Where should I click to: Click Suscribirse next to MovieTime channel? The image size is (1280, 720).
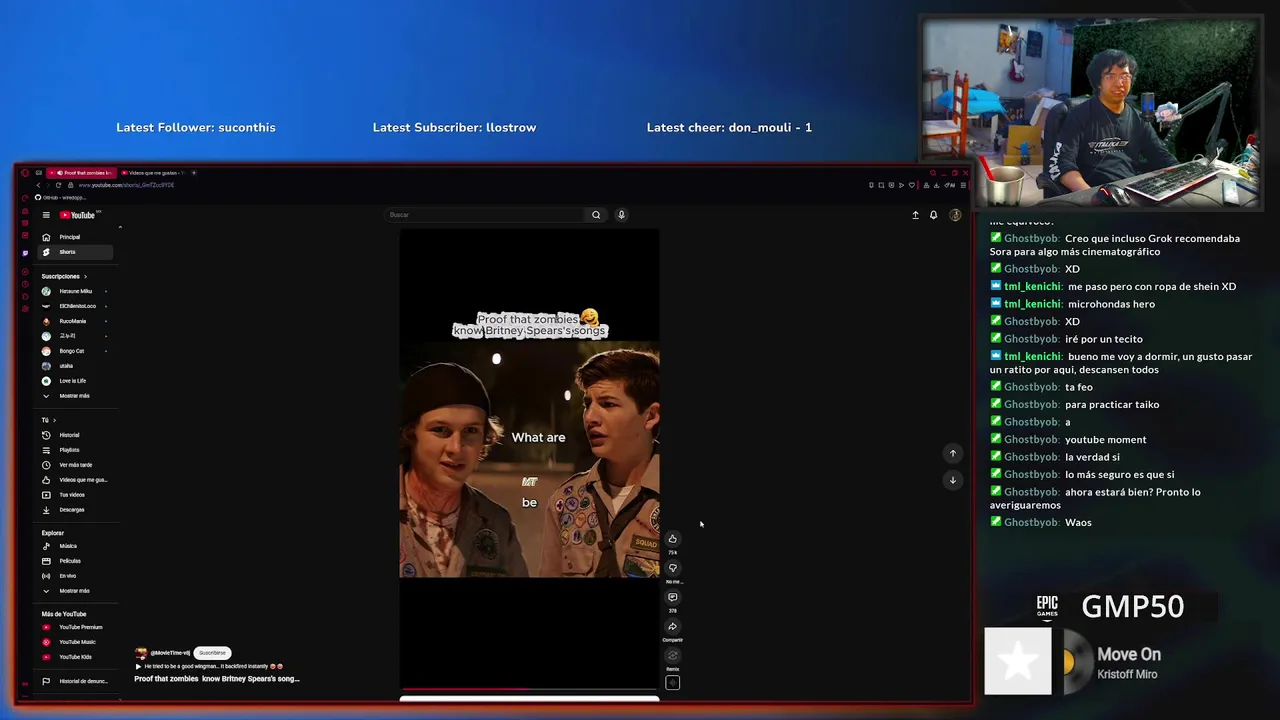[x=212, y=653]
